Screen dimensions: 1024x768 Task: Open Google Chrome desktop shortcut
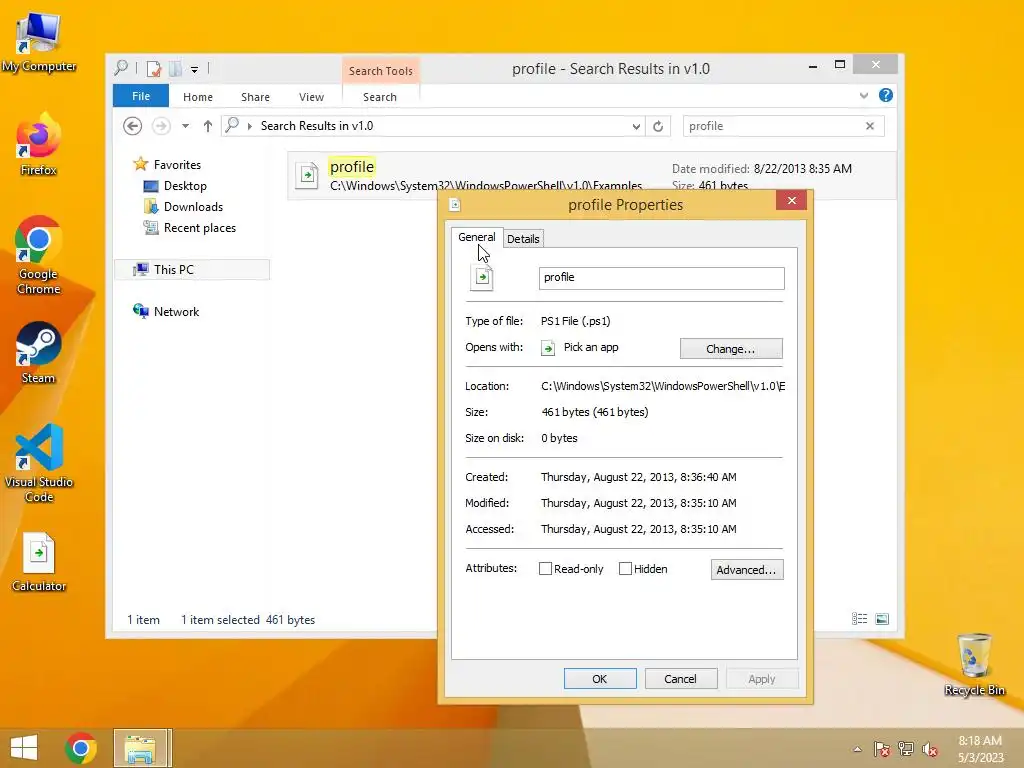pyautogui.click(x=39, y=256)
